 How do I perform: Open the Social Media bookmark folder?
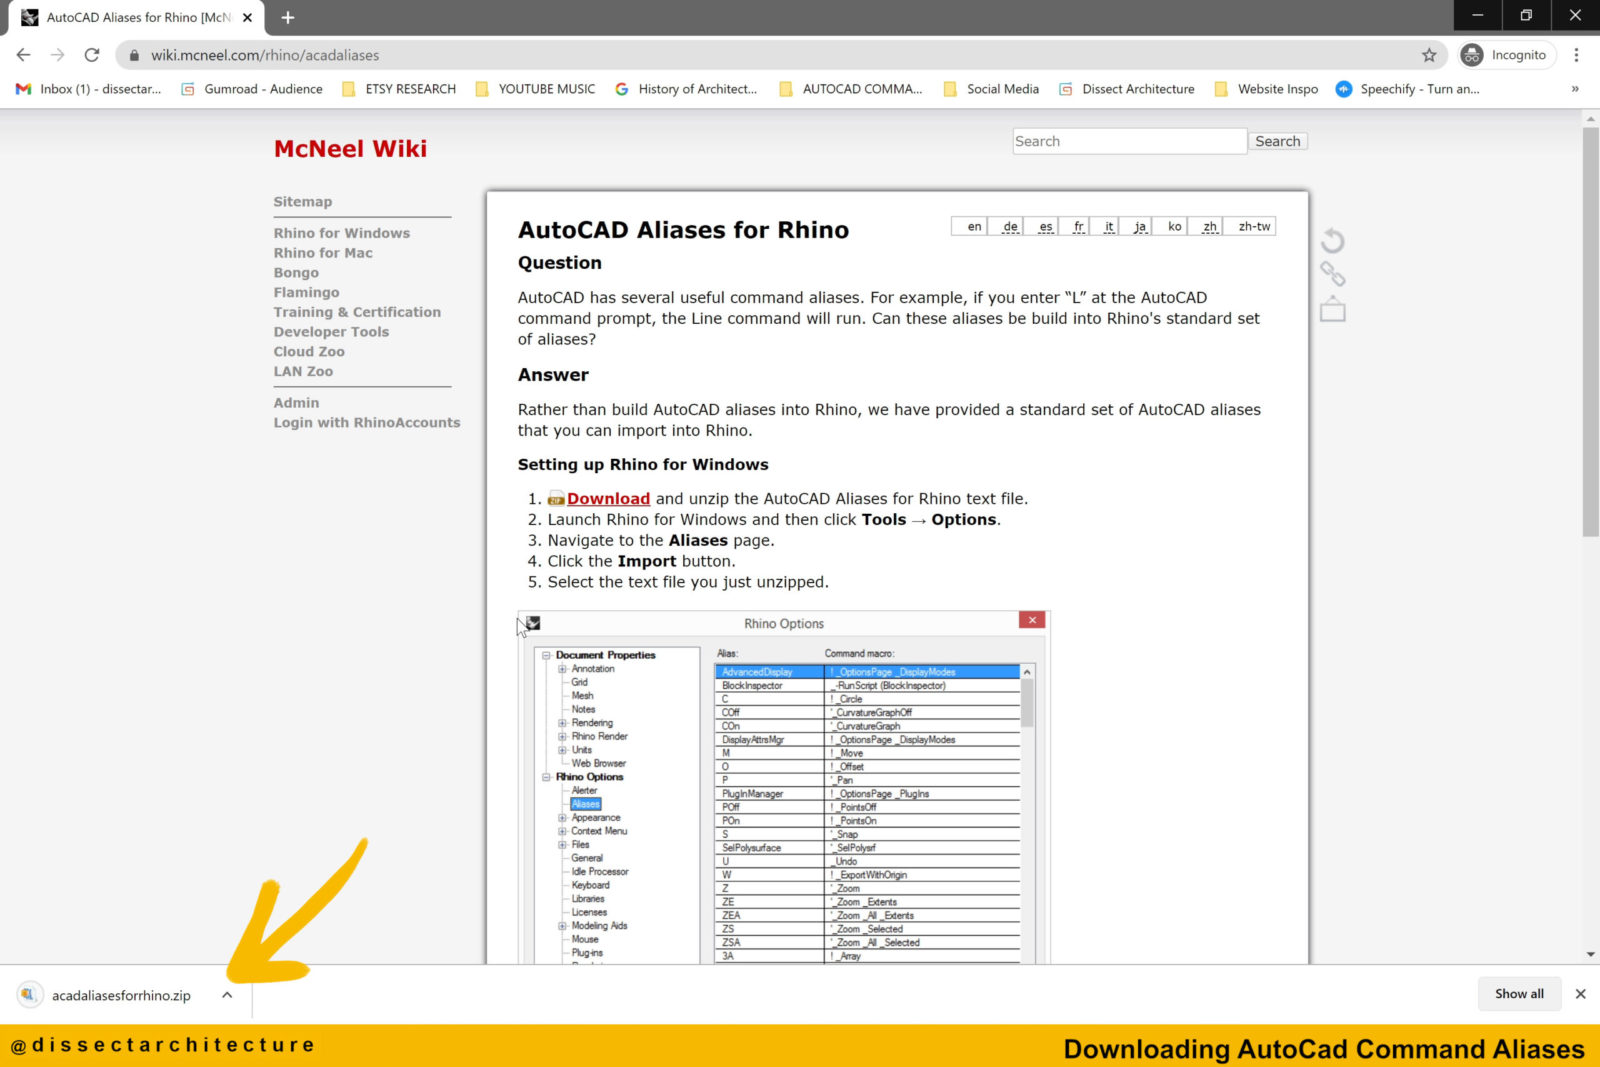(991, 89)
